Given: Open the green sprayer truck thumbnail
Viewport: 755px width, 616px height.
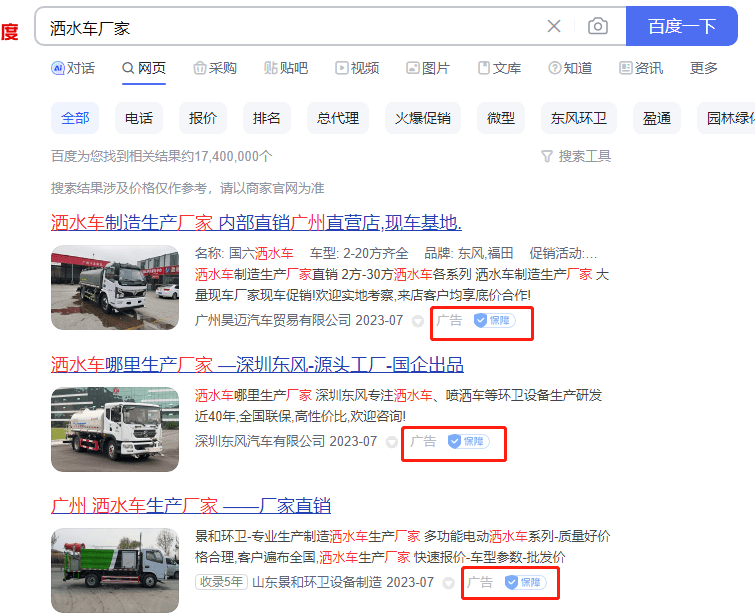Looking at the screenshot, I should [115, 570].
